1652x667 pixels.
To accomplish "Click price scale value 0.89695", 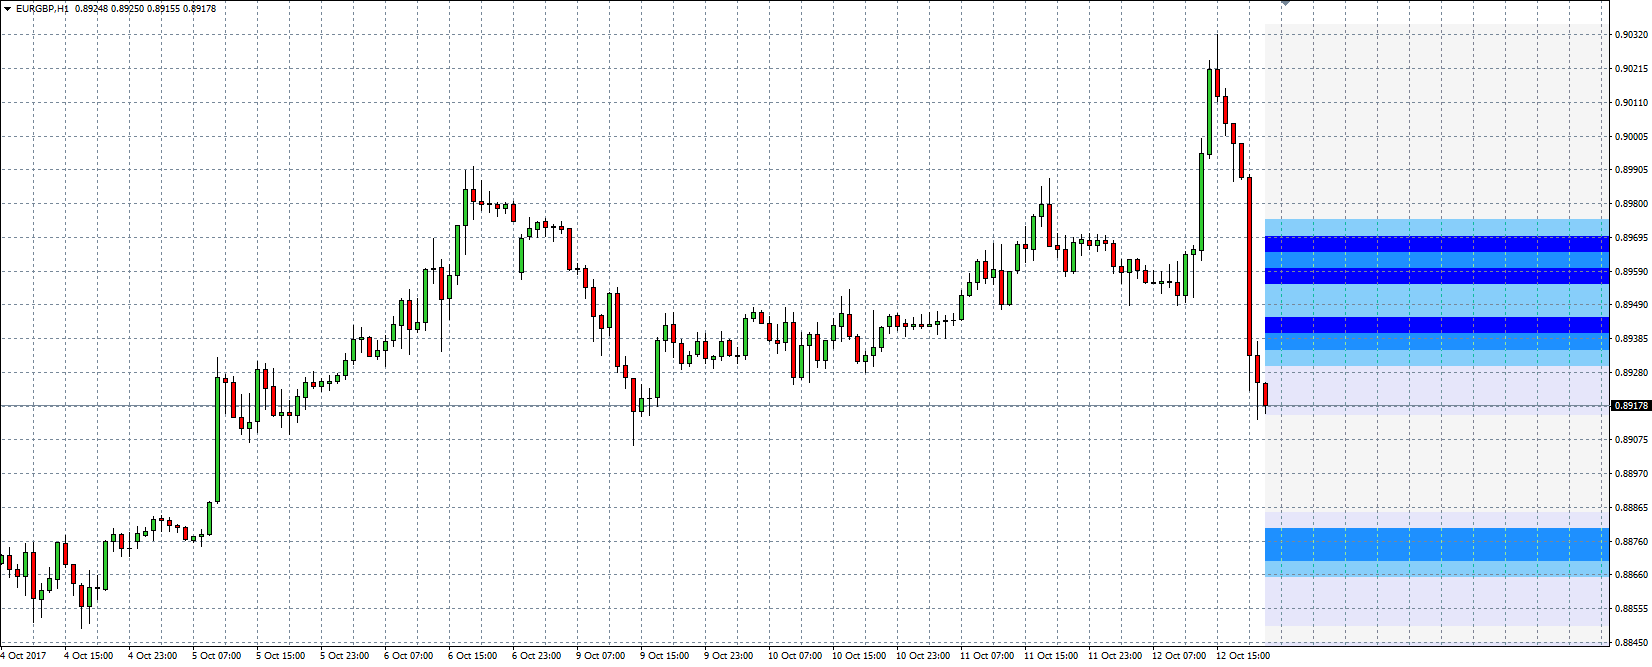I will coord(1632,238).
